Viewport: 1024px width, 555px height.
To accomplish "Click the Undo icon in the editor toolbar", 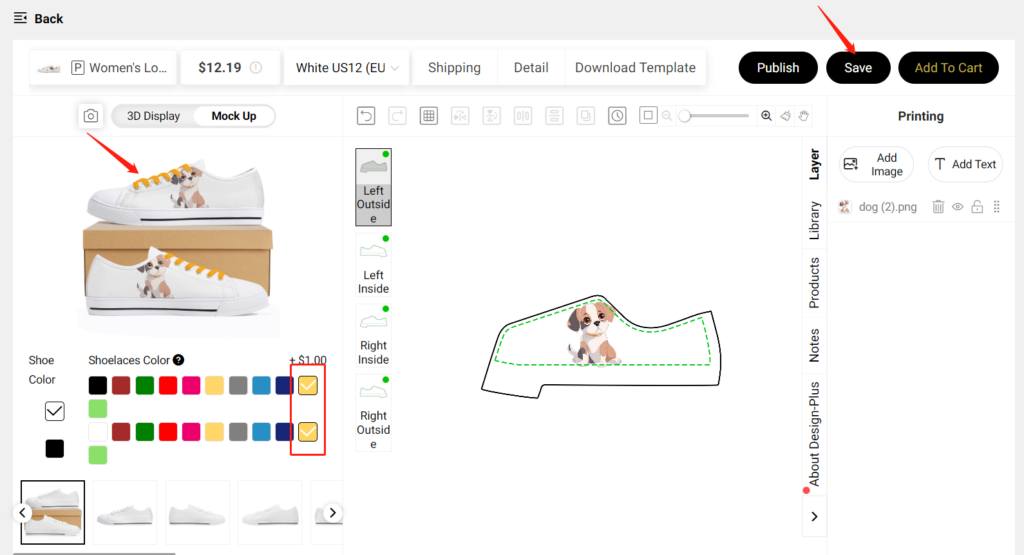I will coord(366,116).
